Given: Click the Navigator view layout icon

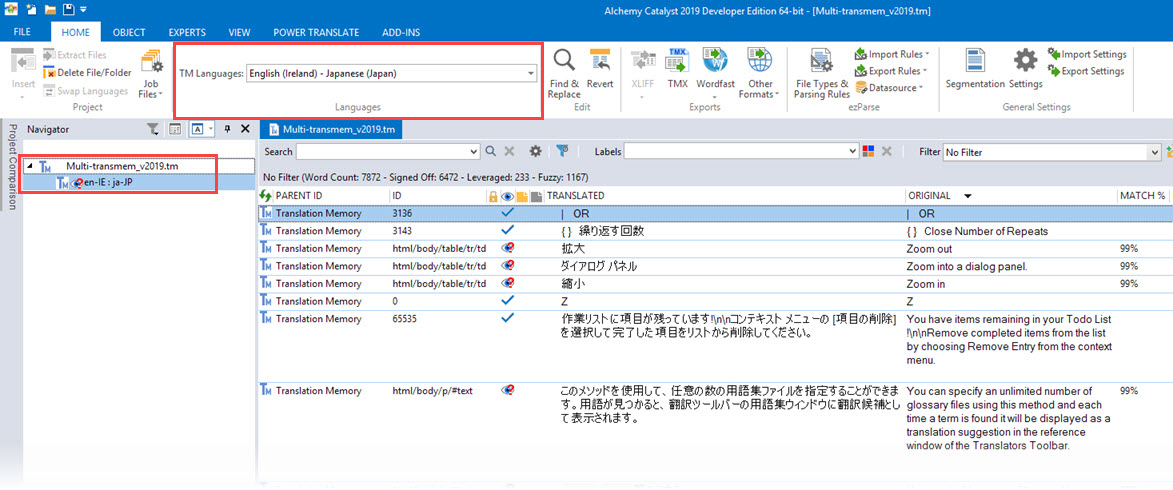Looking at the screenshot, I should tap(174, 129).
